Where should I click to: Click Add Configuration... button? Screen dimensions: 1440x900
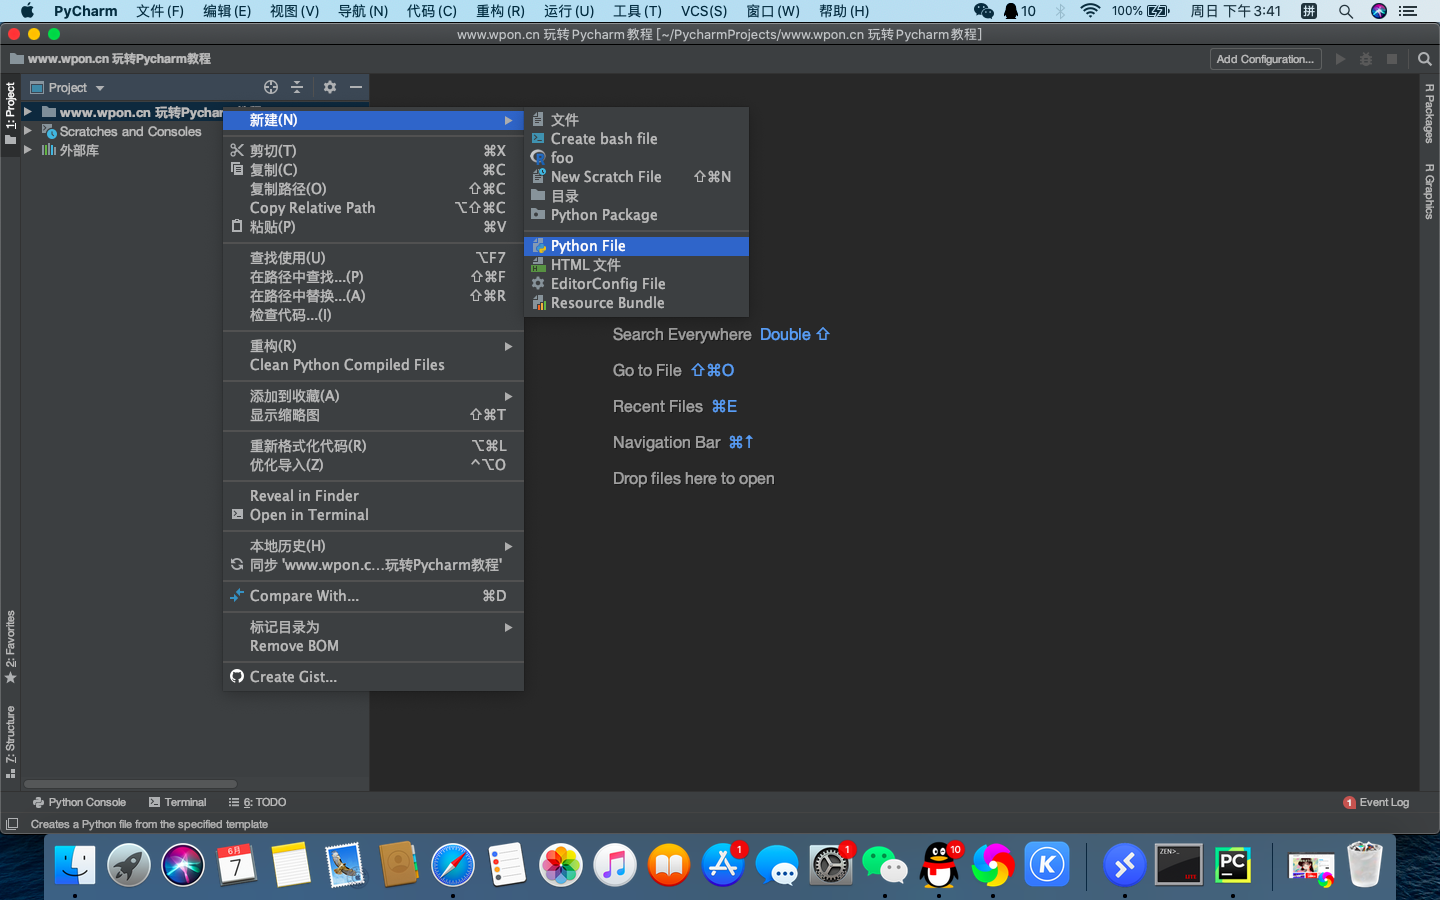pos(1265,59)
